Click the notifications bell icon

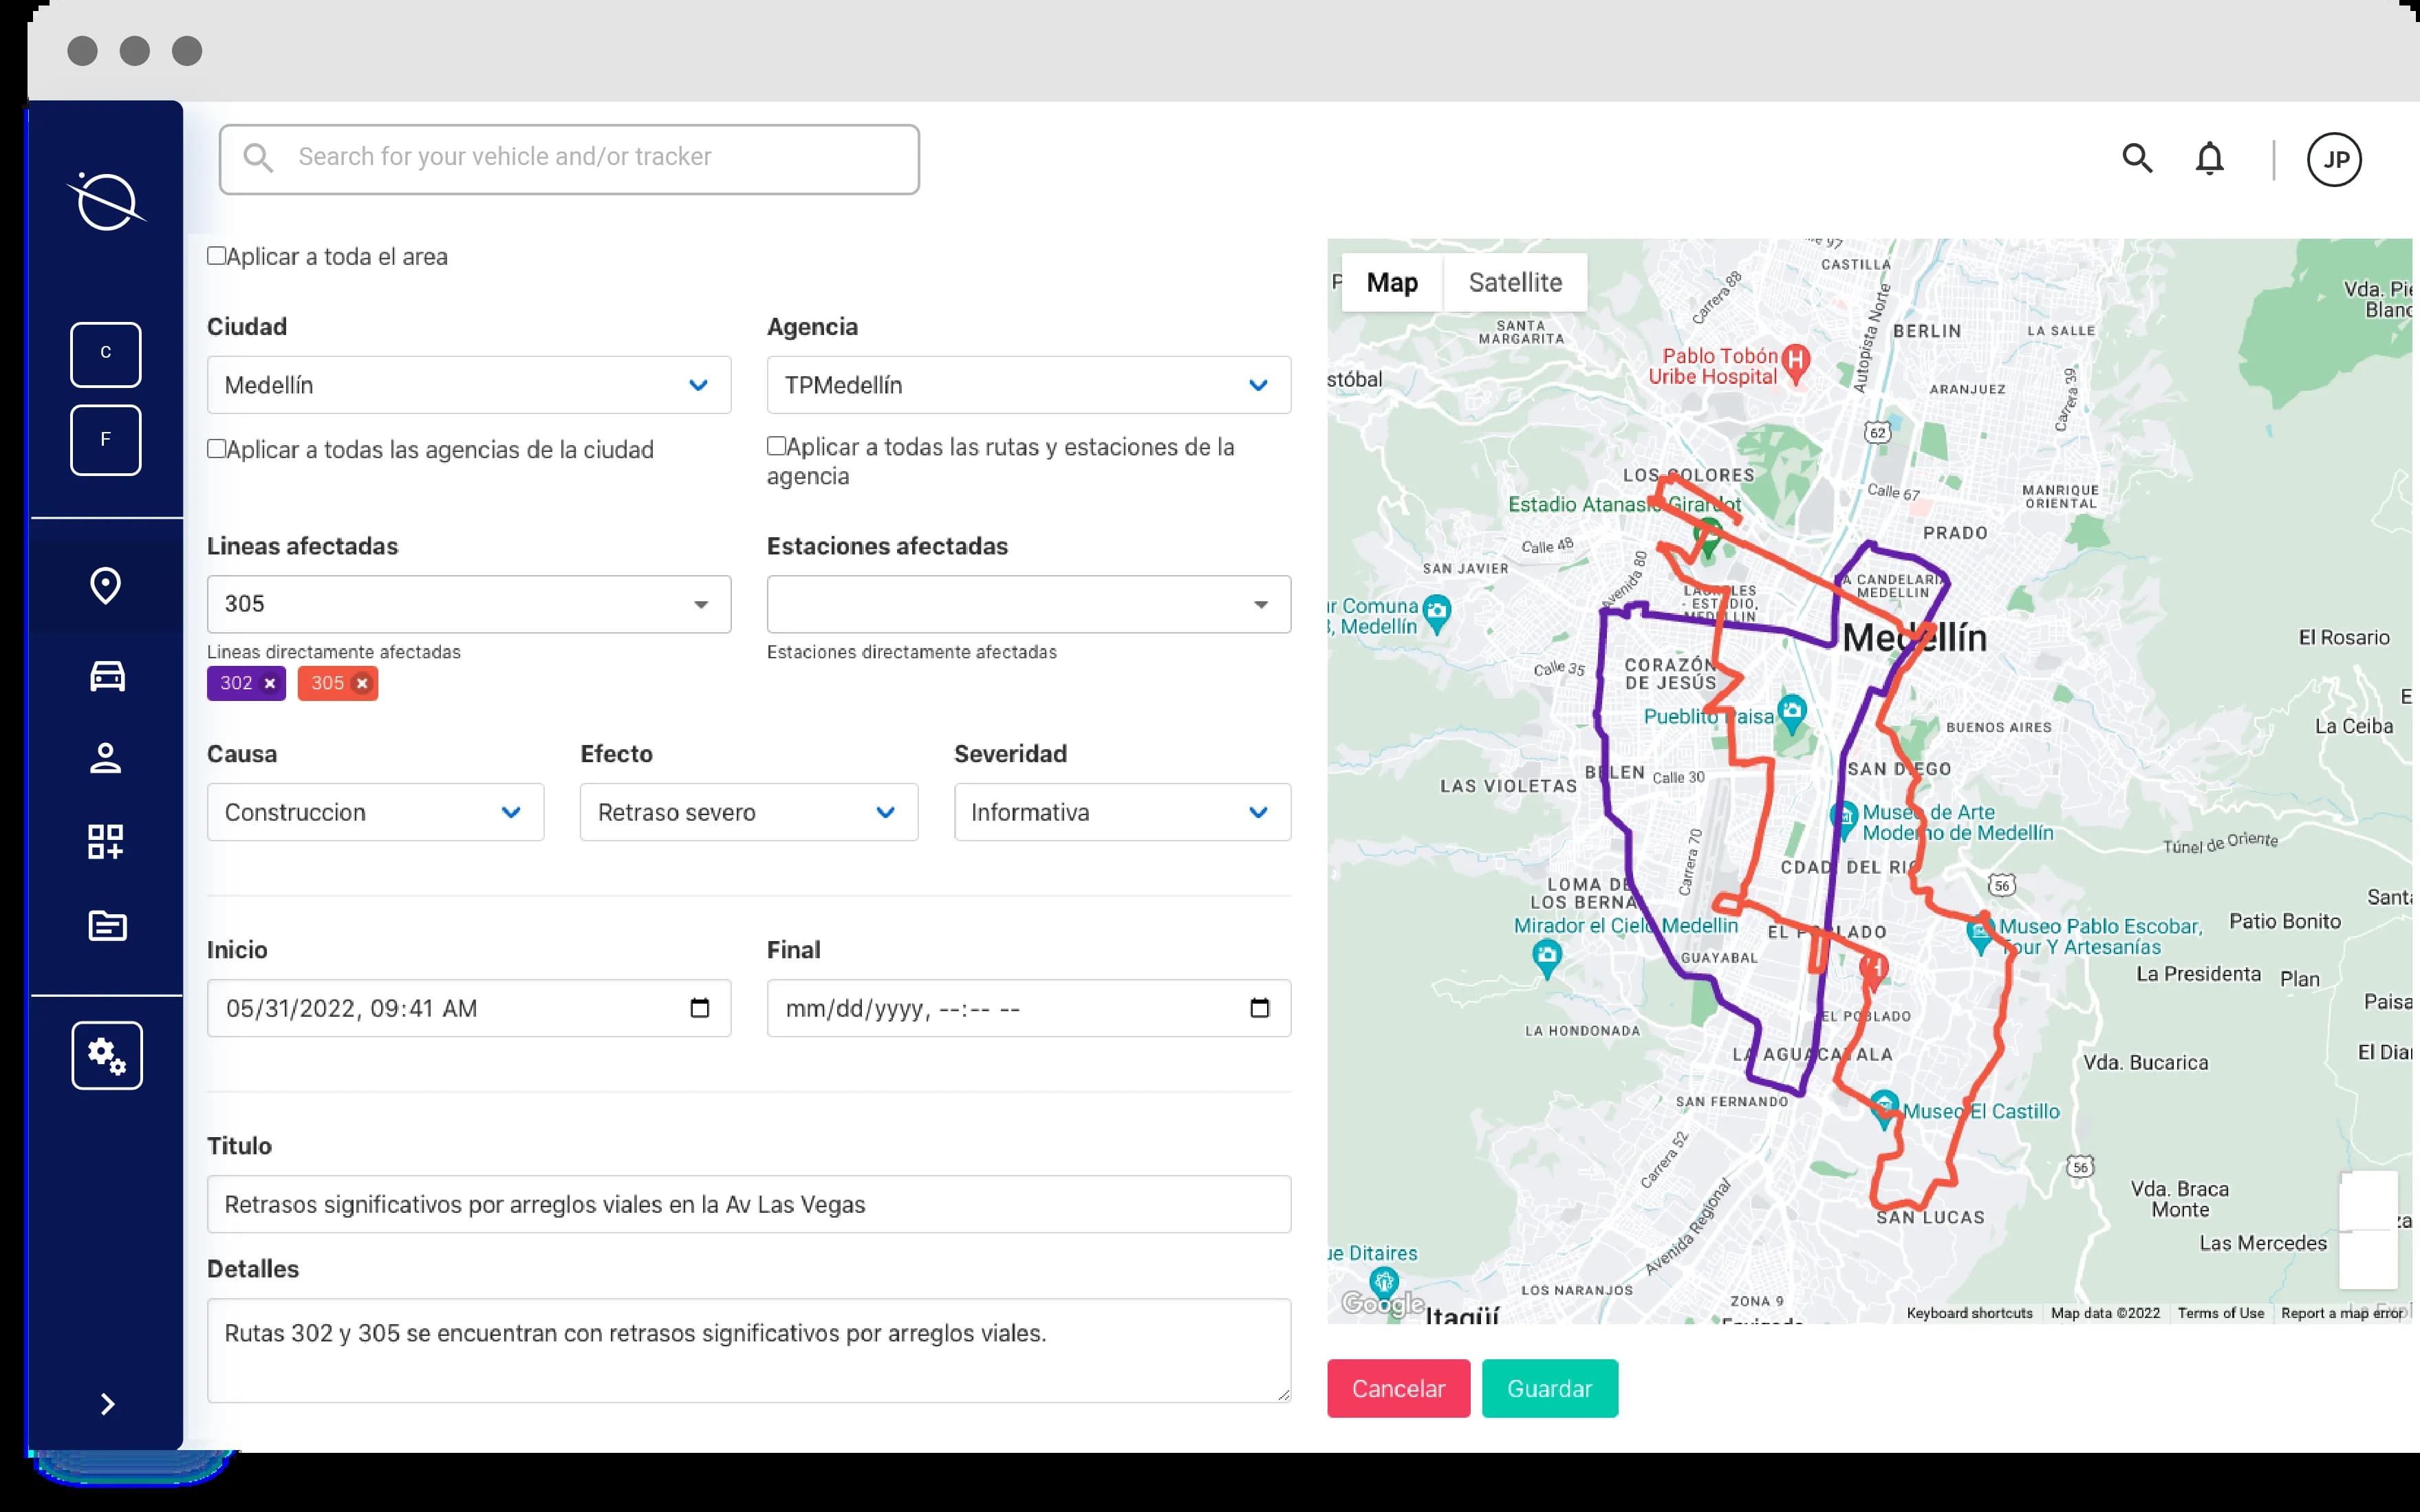point(2209,159)
